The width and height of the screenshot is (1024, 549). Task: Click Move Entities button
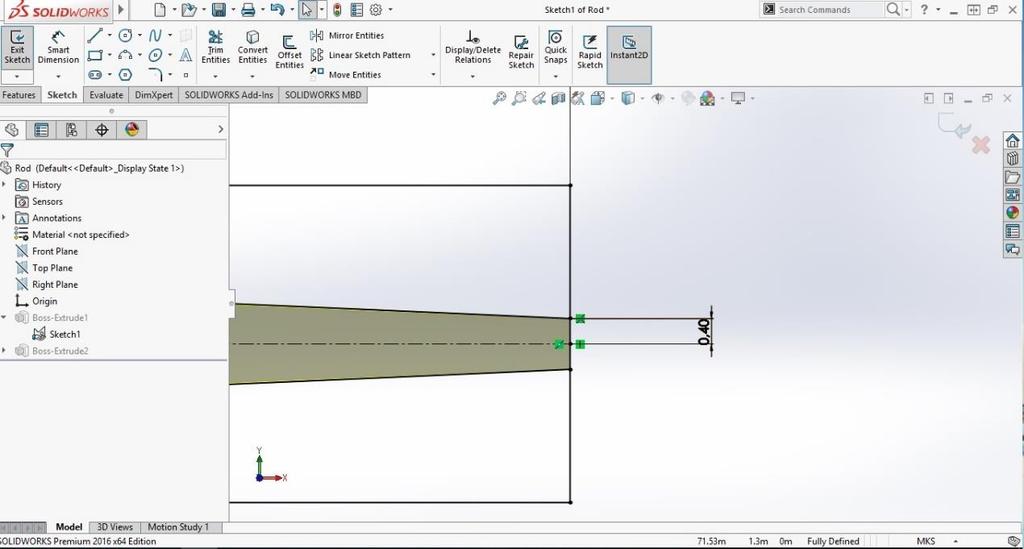pos(345,74)
